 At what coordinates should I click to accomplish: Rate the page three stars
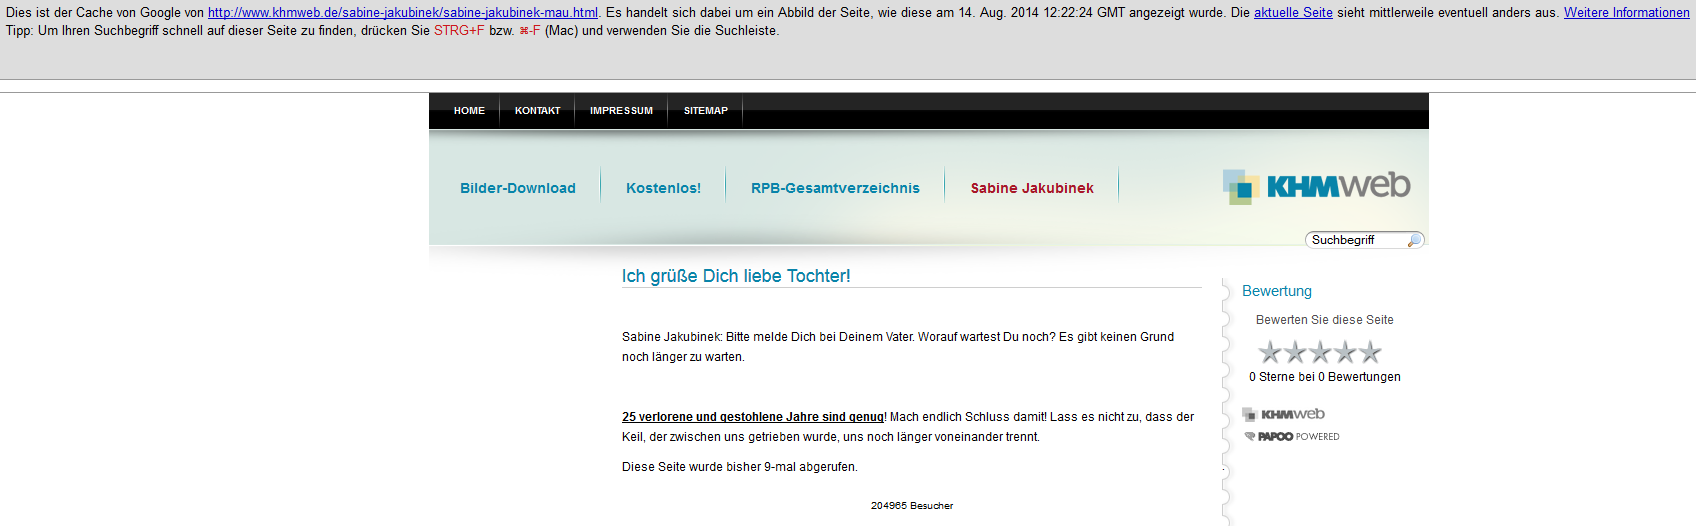click(1320, 352)
